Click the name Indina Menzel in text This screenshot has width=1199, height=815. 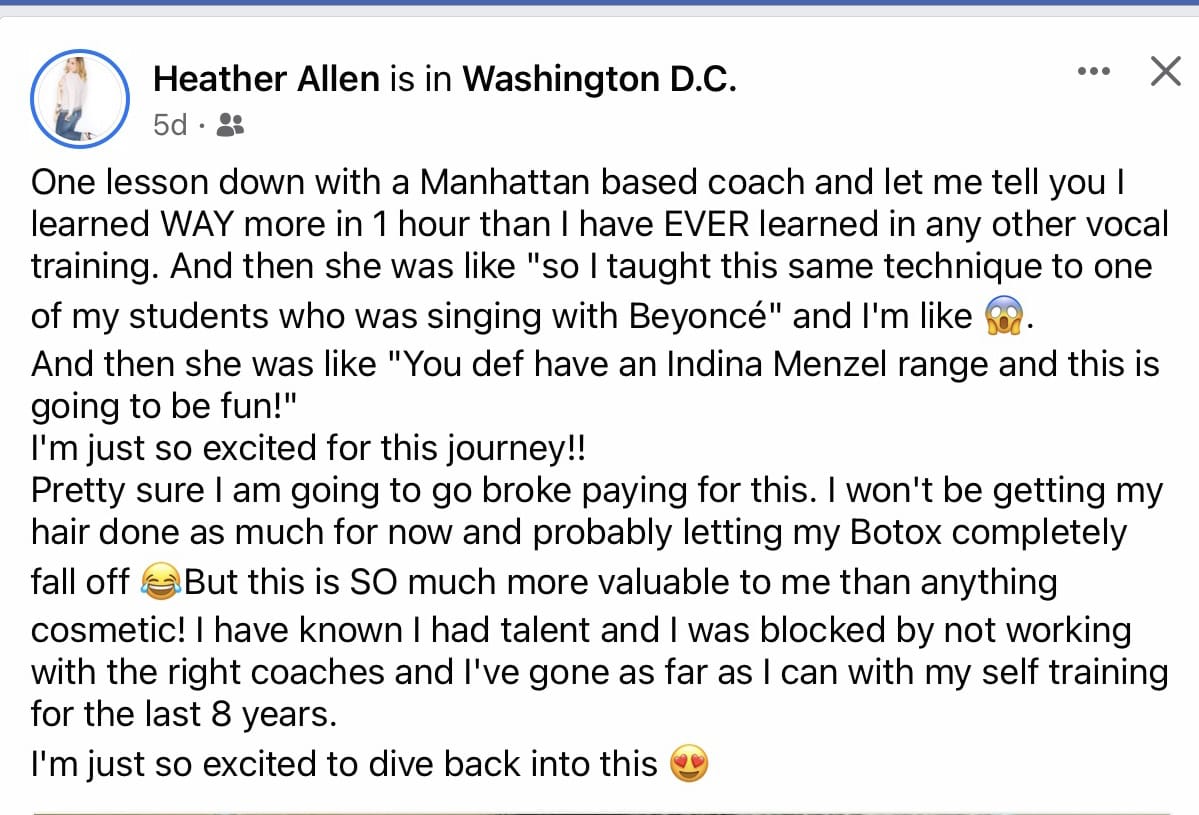tap(776, 364)
